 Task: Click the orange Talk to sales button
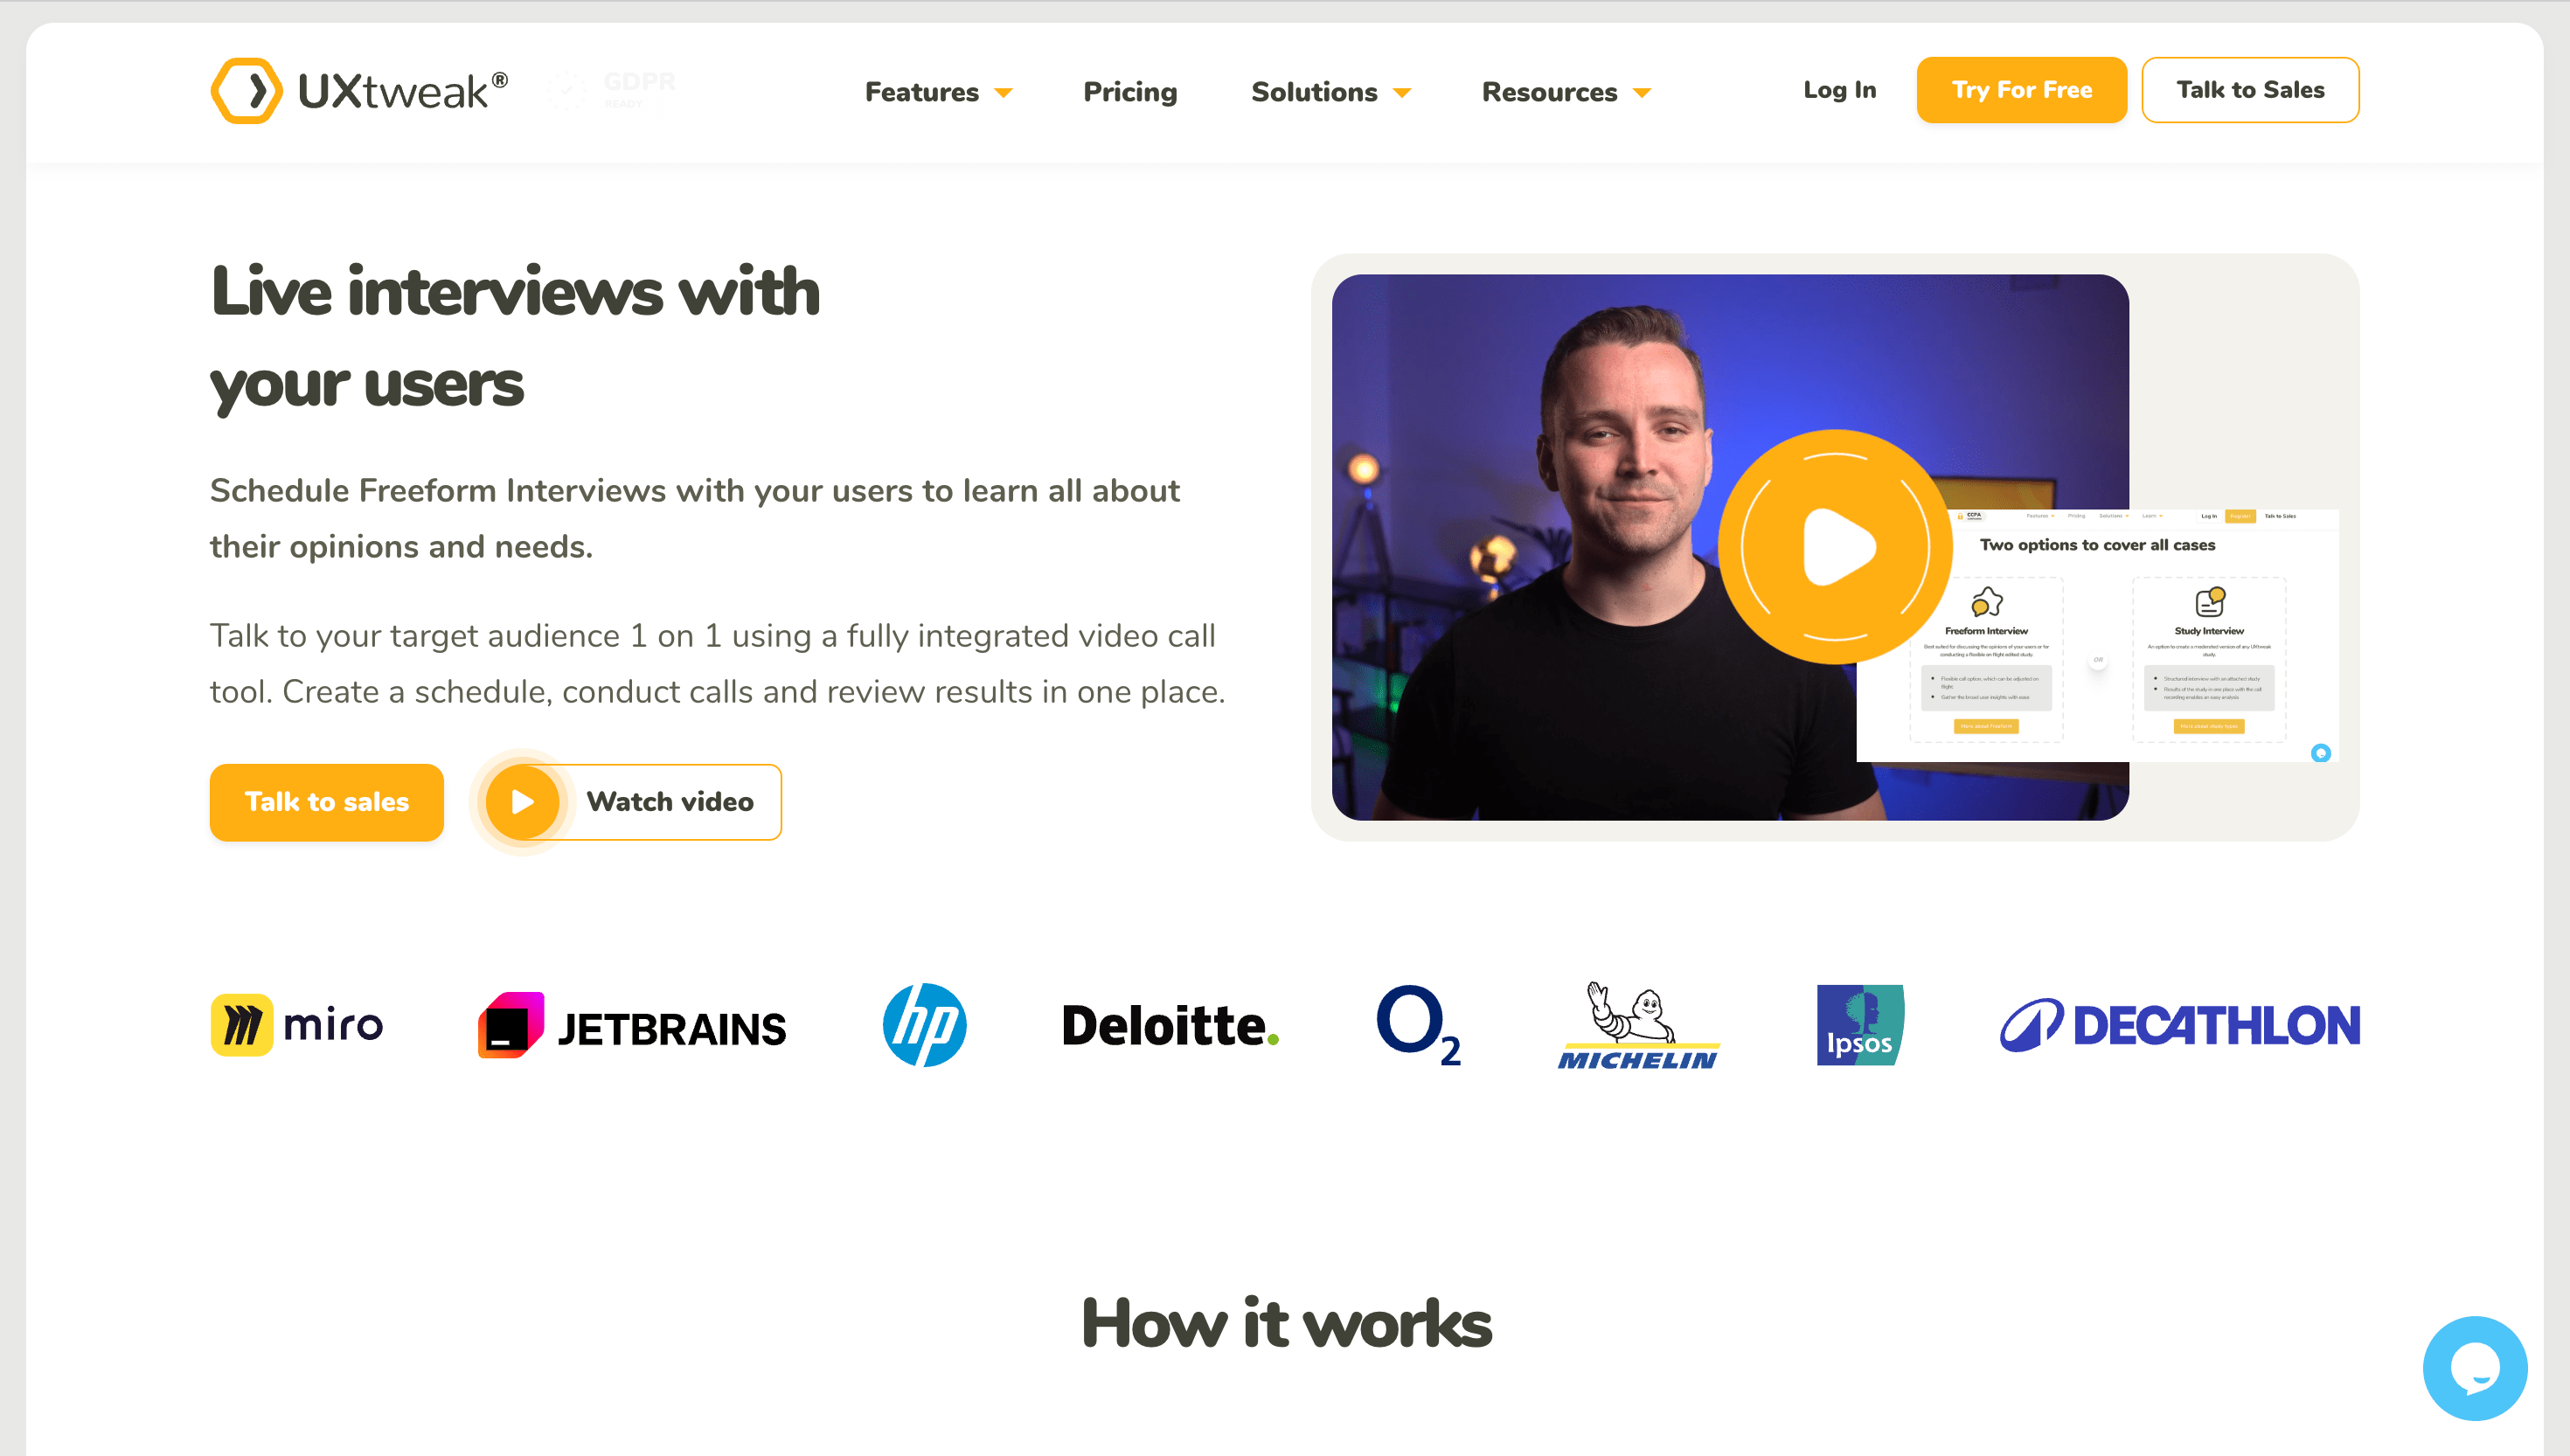pos(327,802)
